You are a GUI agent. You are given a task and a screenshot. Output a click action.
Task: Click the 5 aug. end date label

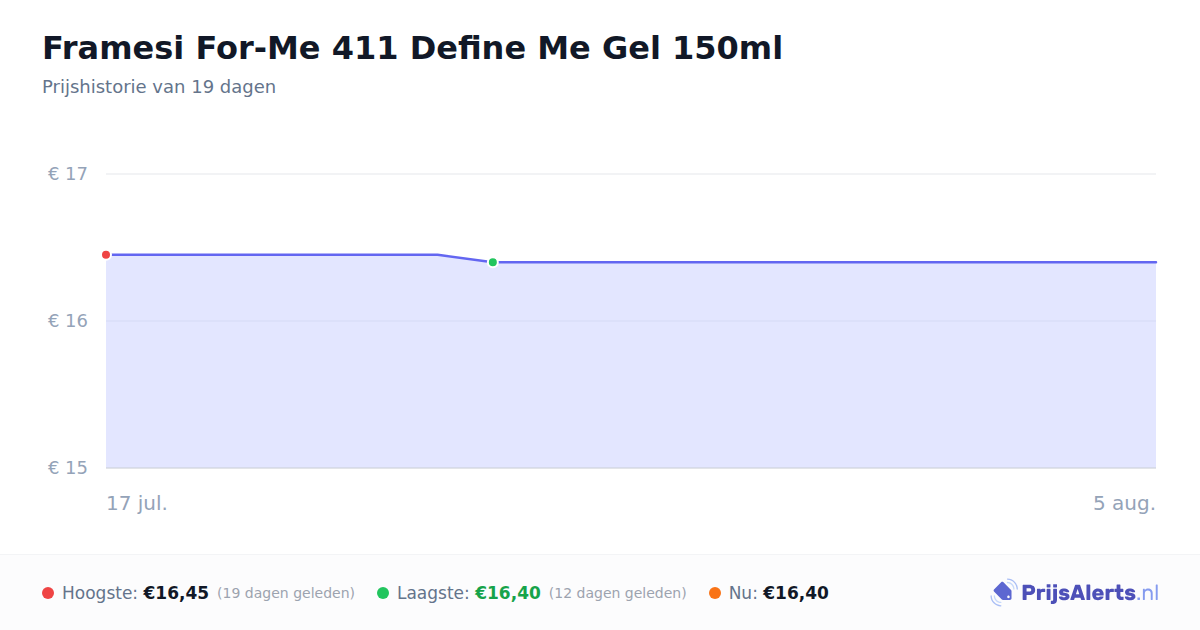[1124, 503]
